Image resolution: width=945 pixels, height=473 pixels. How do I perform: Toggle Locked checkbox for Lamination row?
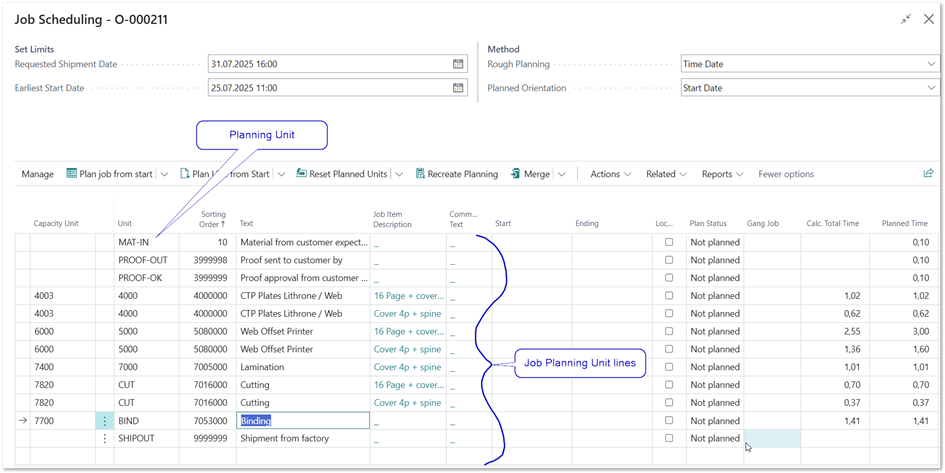point(669,367)
